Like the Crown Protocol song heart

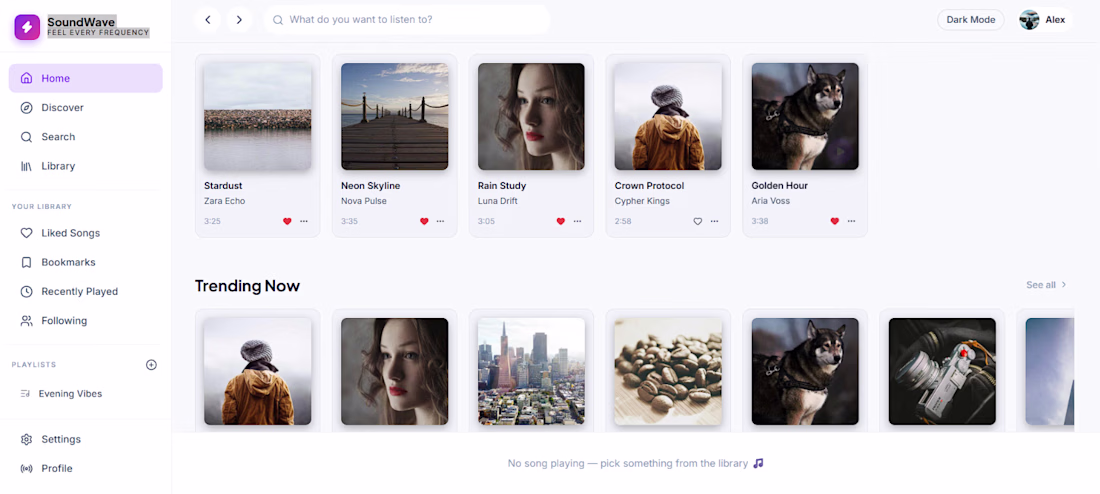coord(697,221)
